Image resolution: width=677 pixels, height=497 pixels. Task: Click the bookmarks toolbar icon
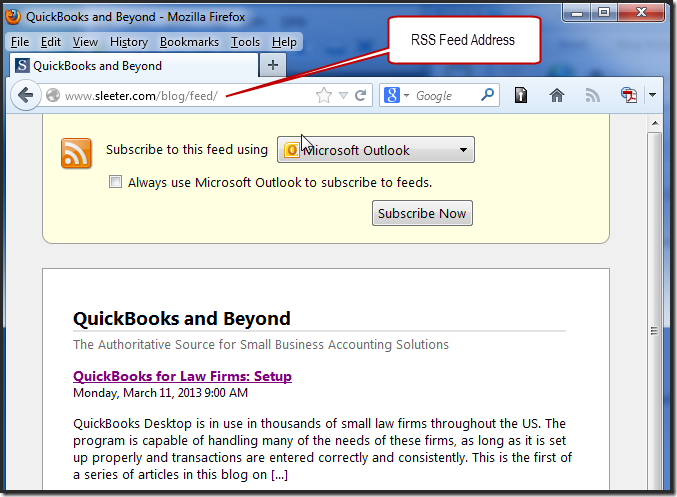(x=521, y=95)
